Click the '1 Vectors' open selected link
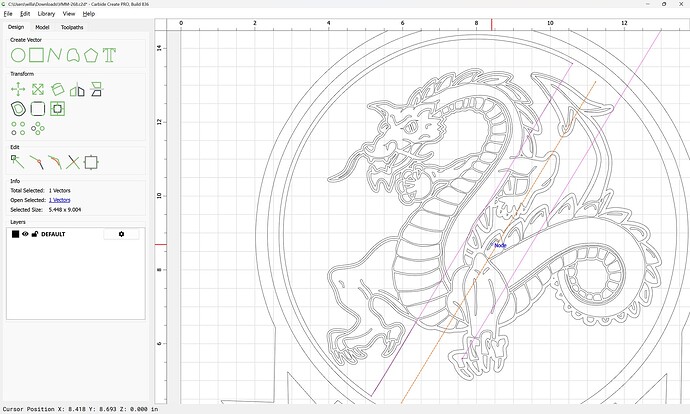 (x=60, y=200)
